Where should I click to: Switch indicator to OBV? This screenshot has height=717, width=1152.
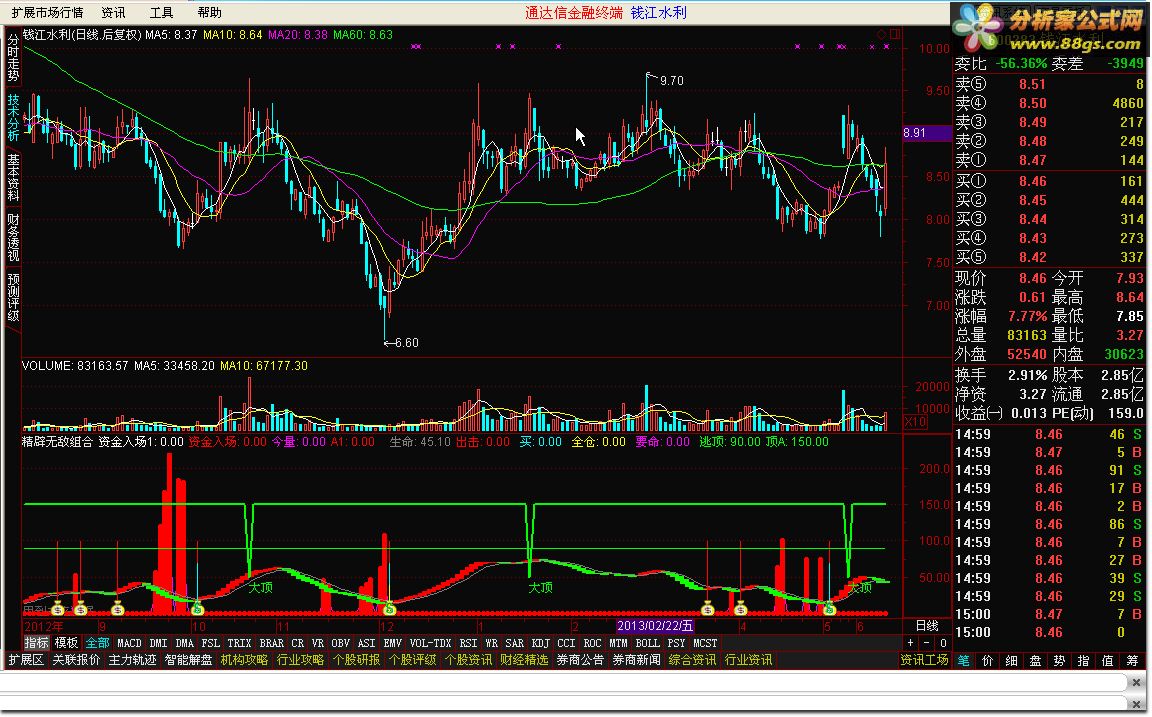click(340, 643)
